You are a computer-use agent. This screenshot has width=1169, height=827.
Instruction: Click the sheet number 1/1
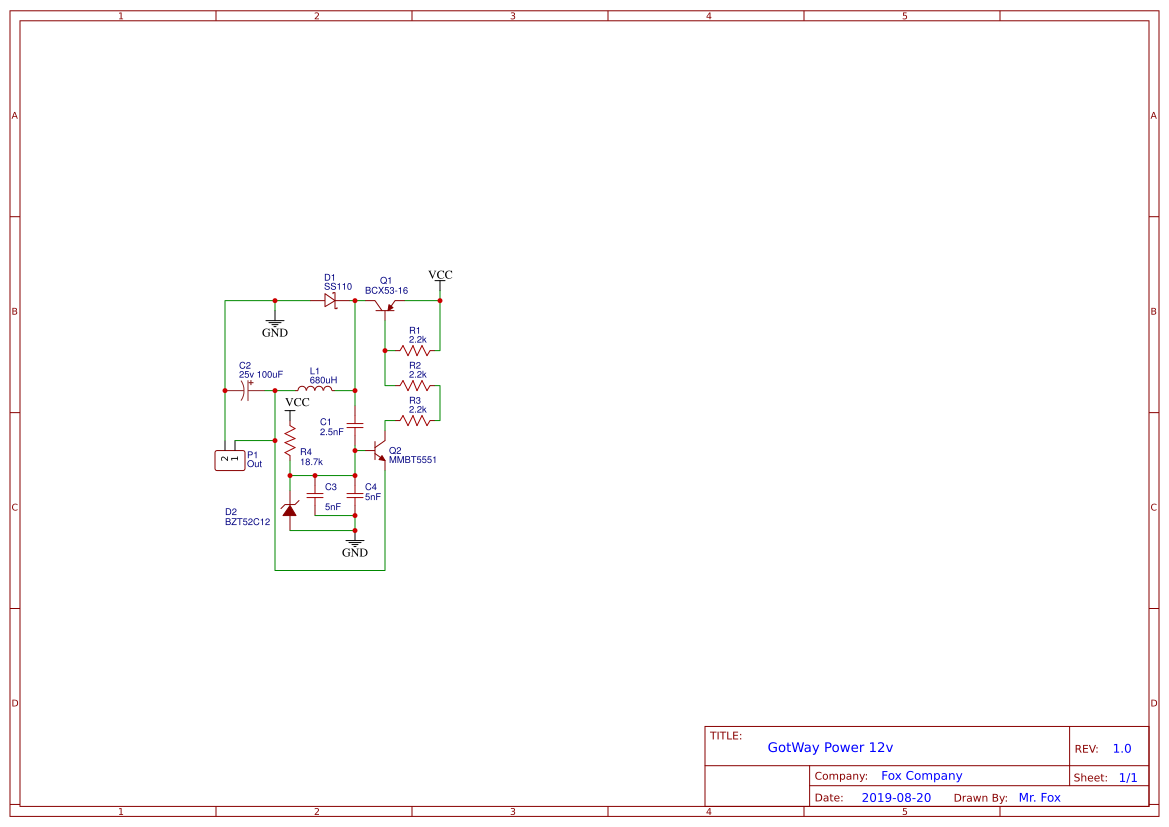[1128, 778]
